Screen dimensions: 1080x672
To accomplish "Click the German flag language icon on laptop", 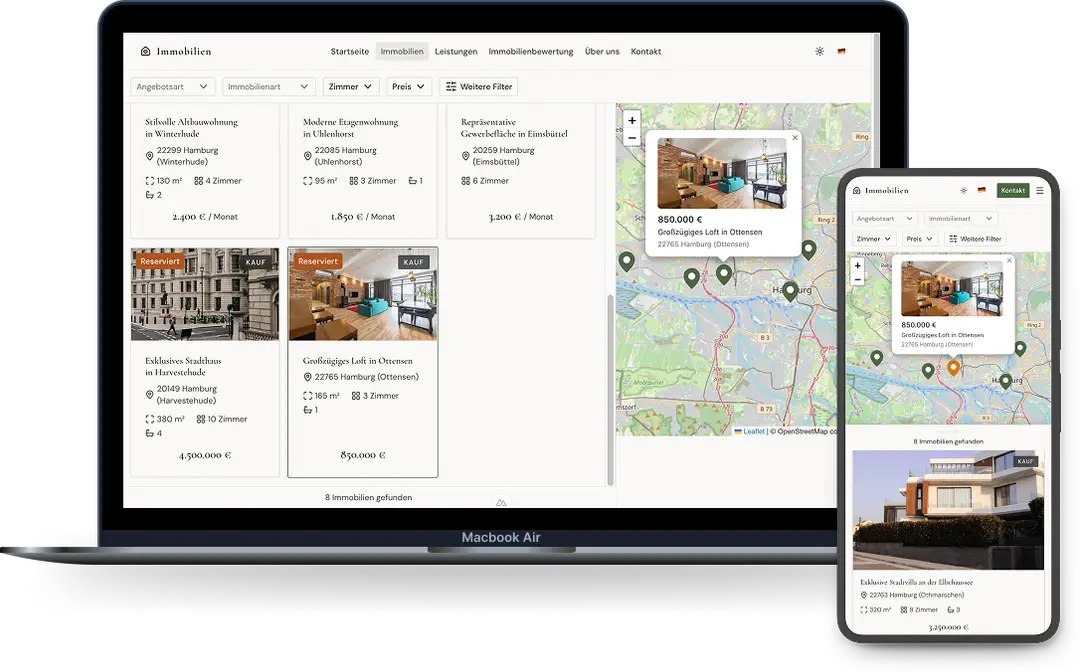I will (841, 51).
